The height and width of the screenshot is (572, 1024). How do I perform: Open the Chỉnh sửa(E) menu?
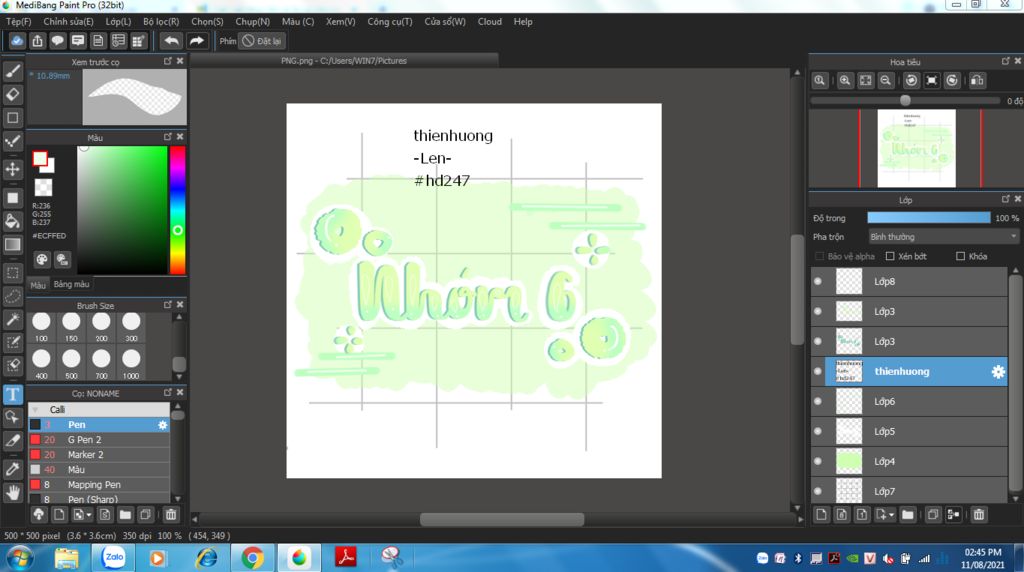click(x=69, y=22)
